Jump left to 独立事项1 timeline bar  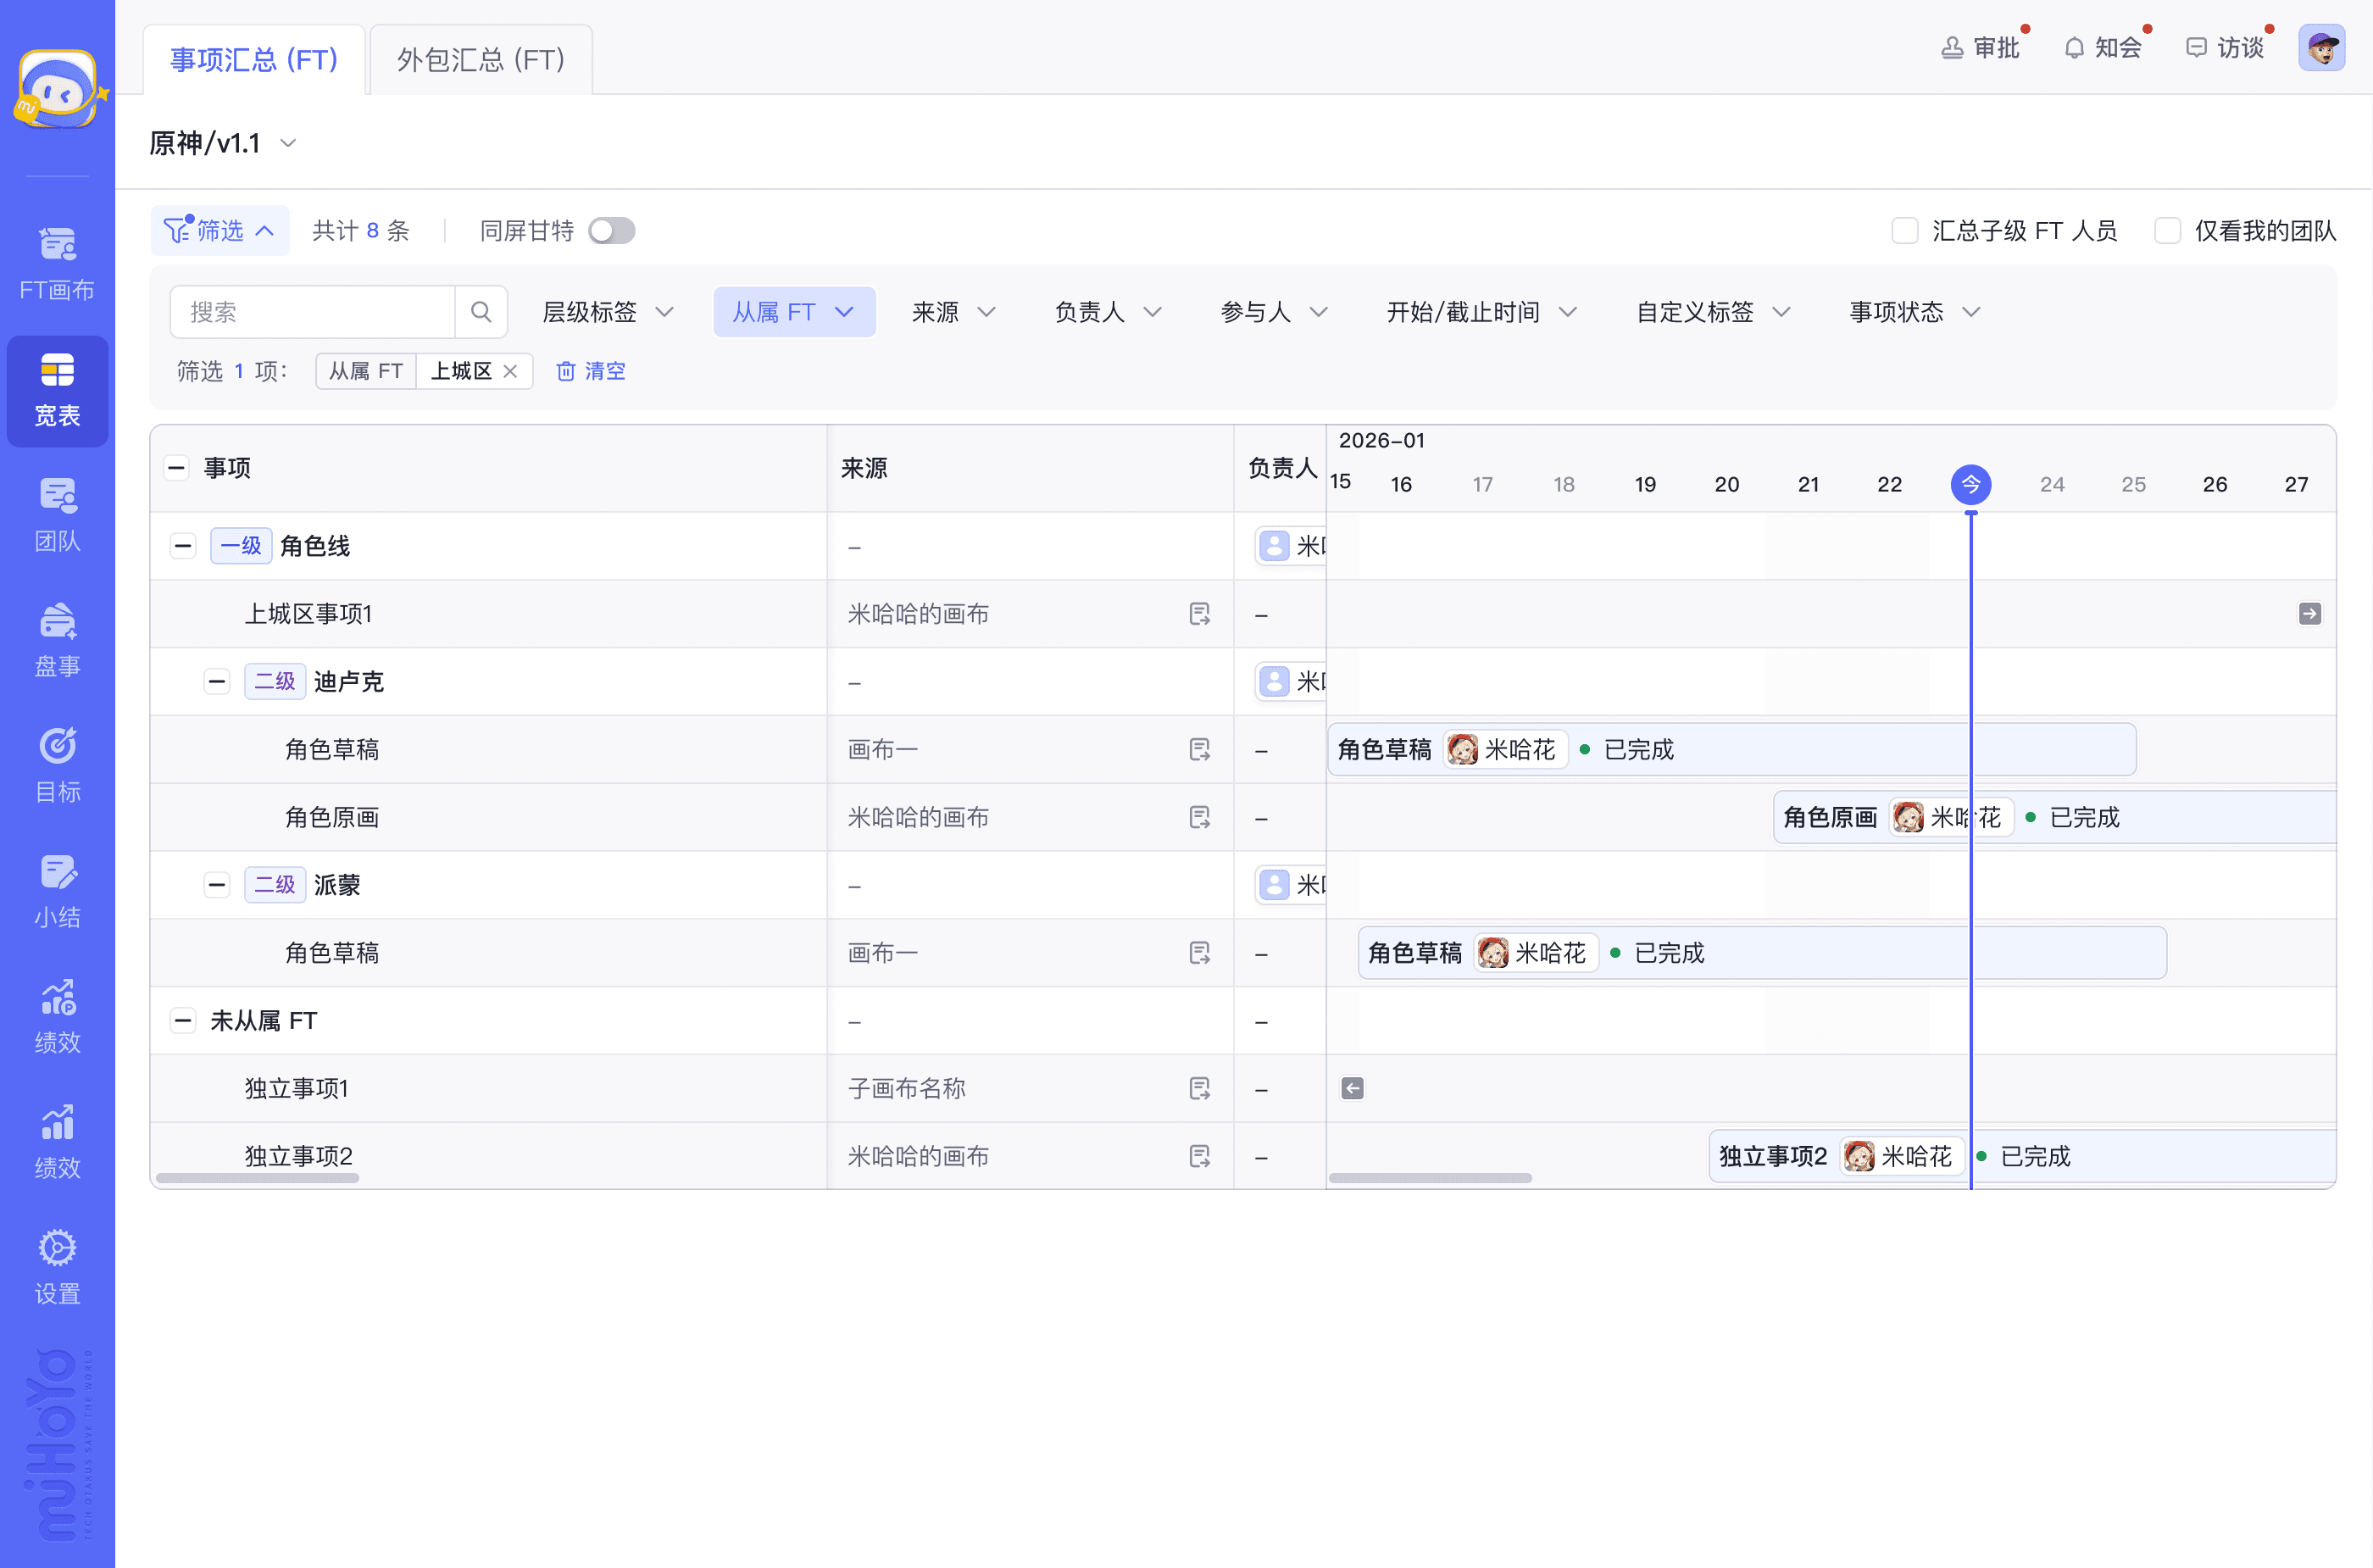point(1353,1089)
